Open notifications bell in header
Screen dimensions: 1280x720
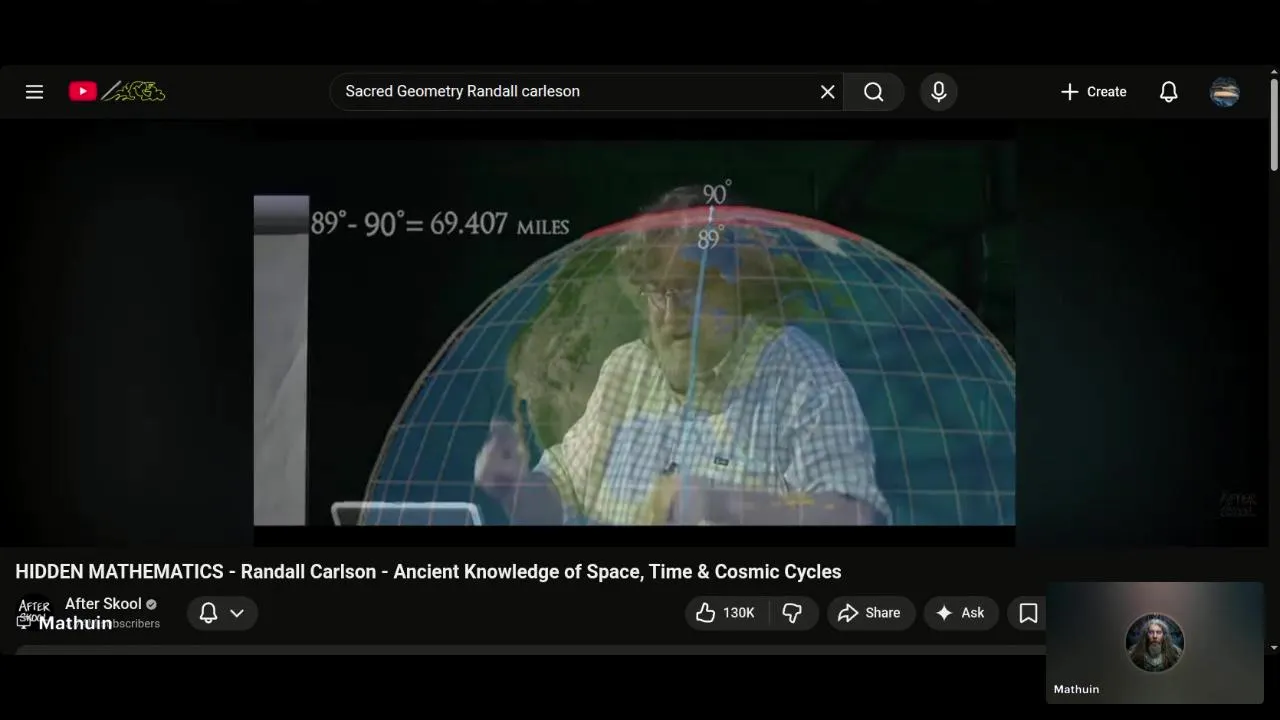(1168, 92)
